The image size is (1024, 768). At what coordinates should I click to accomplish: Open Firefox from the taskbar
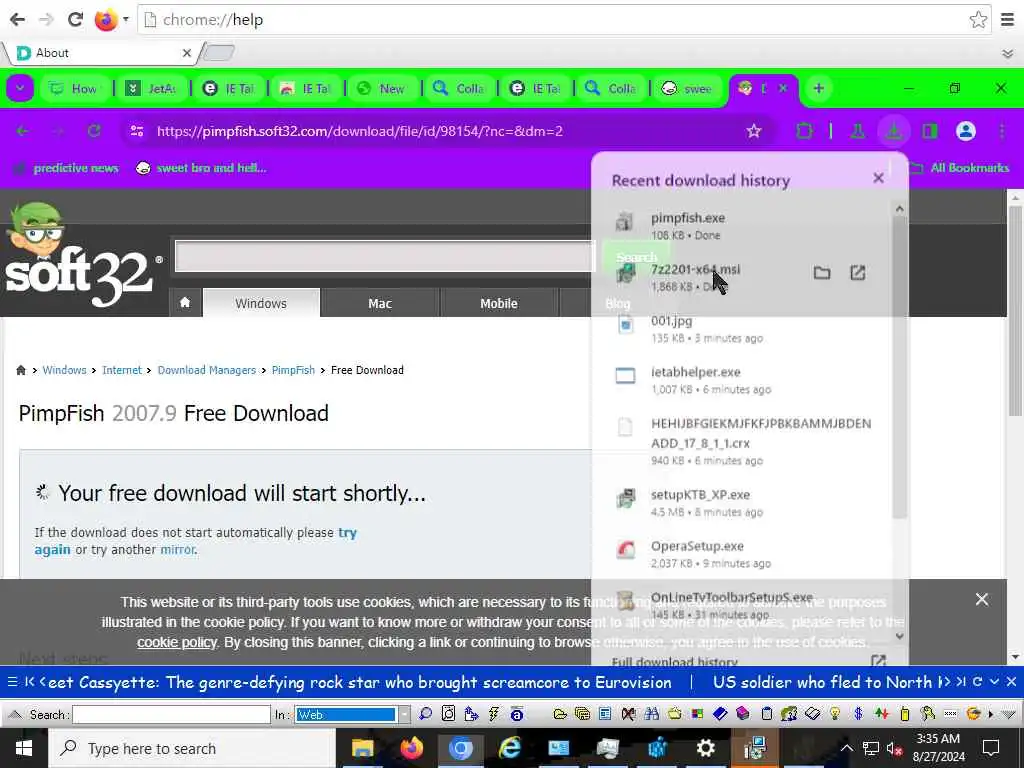(x=411, y=748)
